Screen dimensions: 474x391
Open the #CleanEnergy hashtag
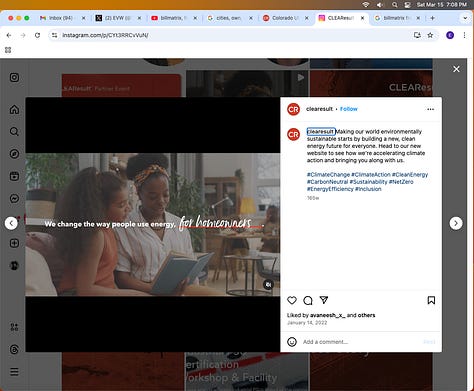[410, 174]
